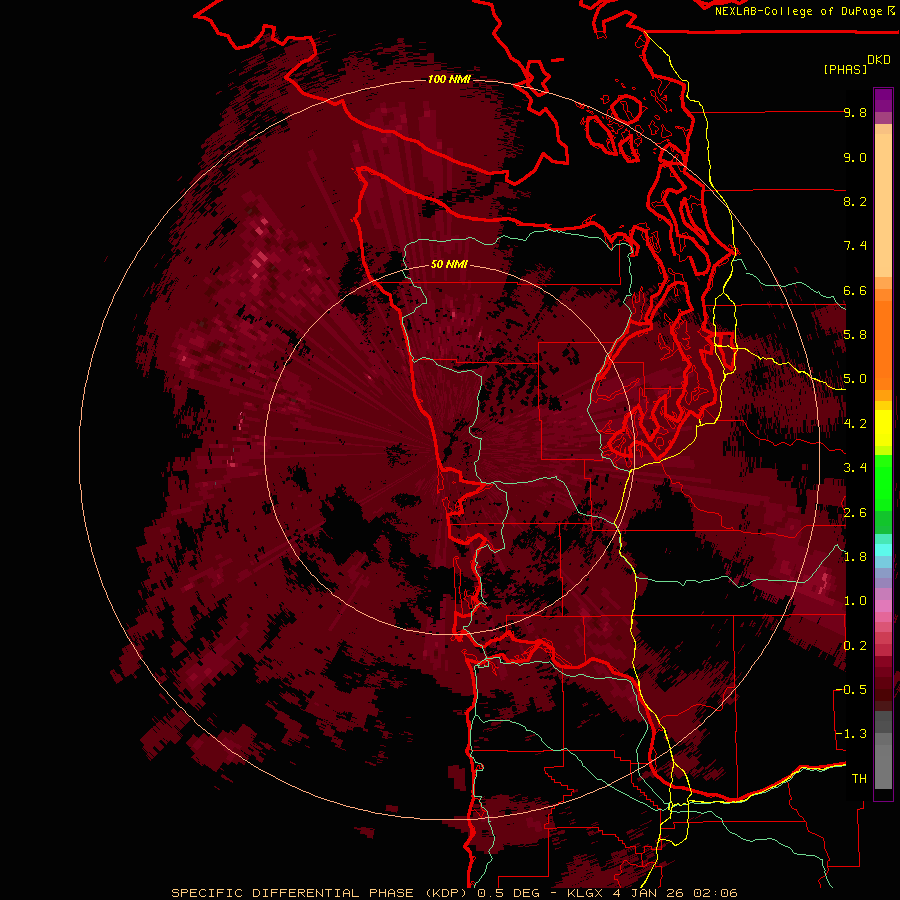Viewport: 900px width, 900px height.
Task: Click the 5.8 value on the color scale
Action: 855,335
